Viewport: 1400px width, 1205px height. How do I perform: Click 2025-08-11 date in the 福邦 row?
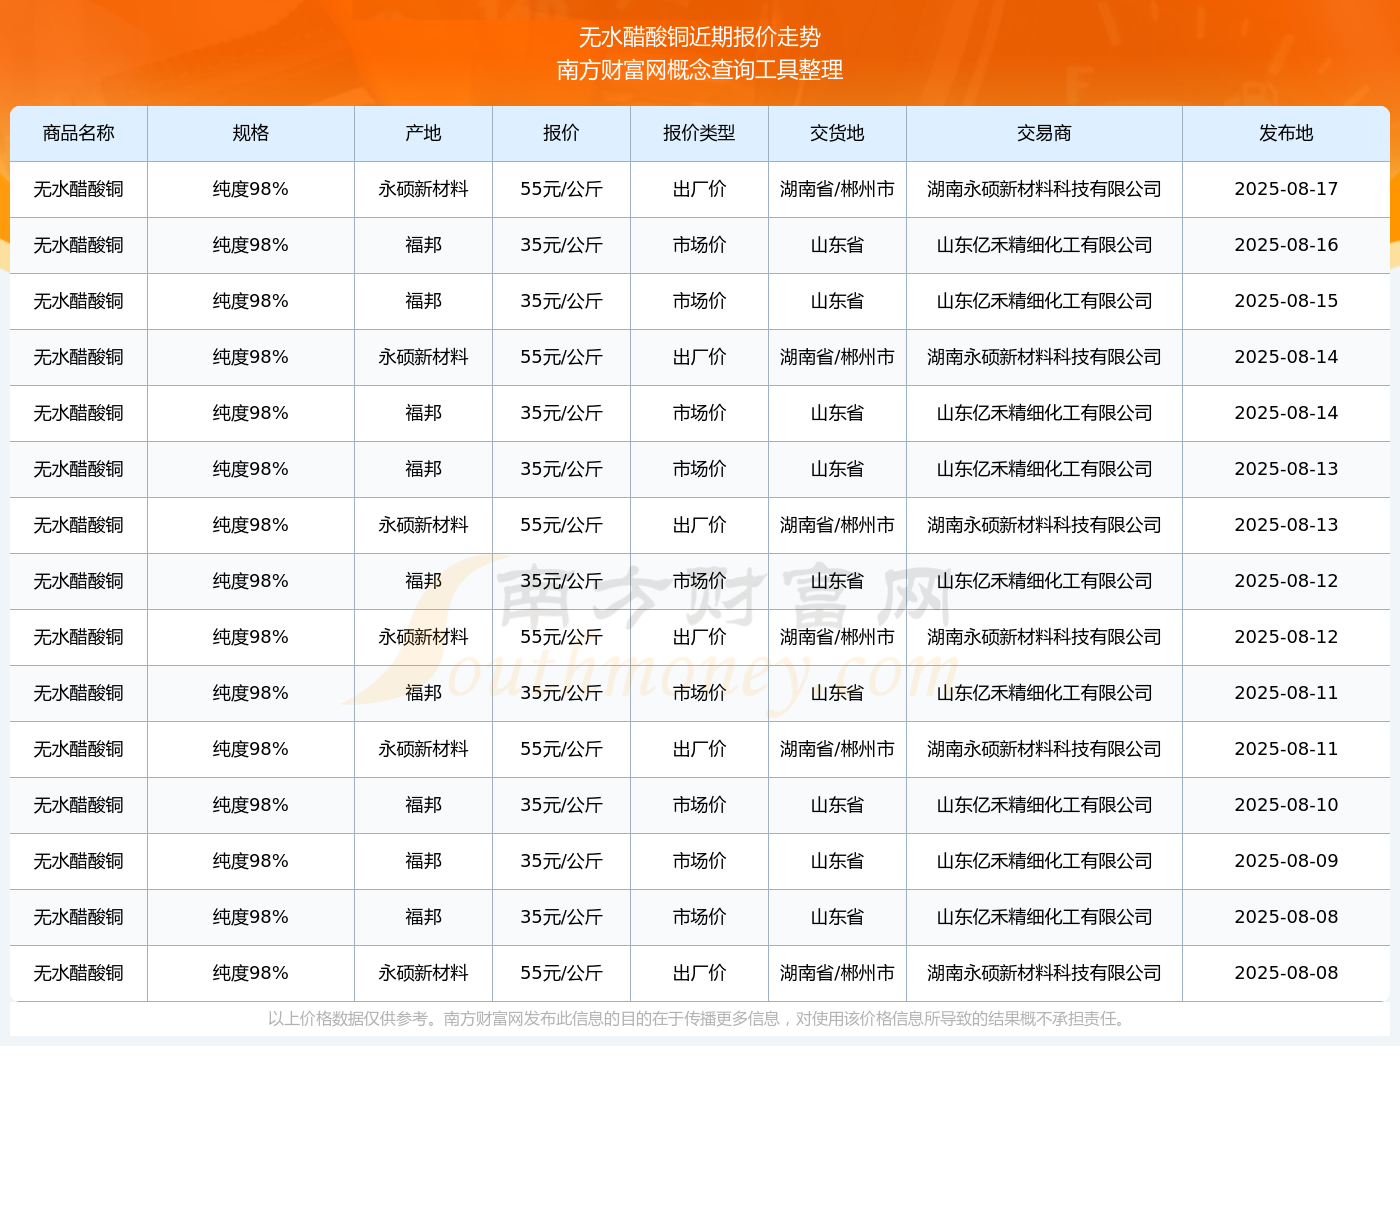pos(1286,693)
